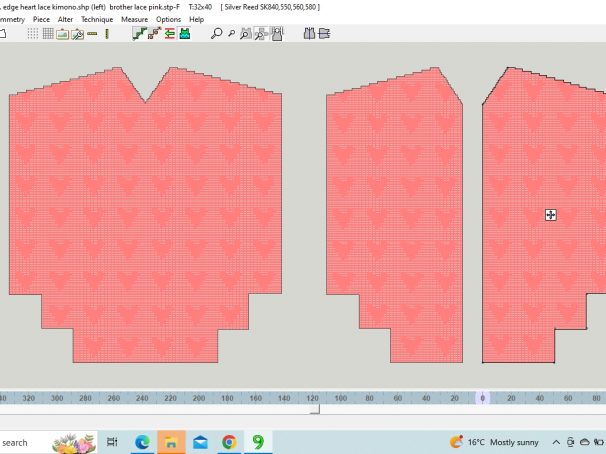
Task: Open Google Chrome from the taskbar
Action: point(229,441)
